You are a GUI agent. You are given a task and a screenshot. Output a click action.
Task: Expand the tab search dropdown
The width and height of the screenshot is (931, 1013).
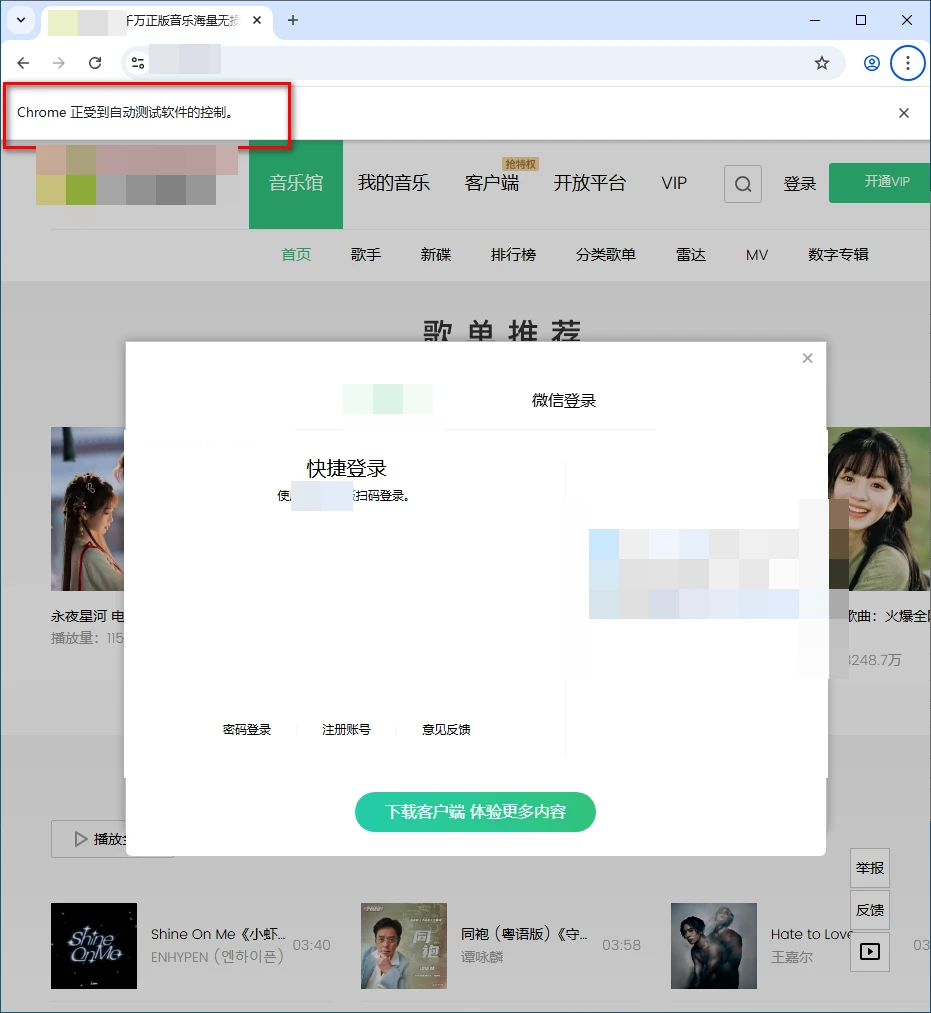19,20
